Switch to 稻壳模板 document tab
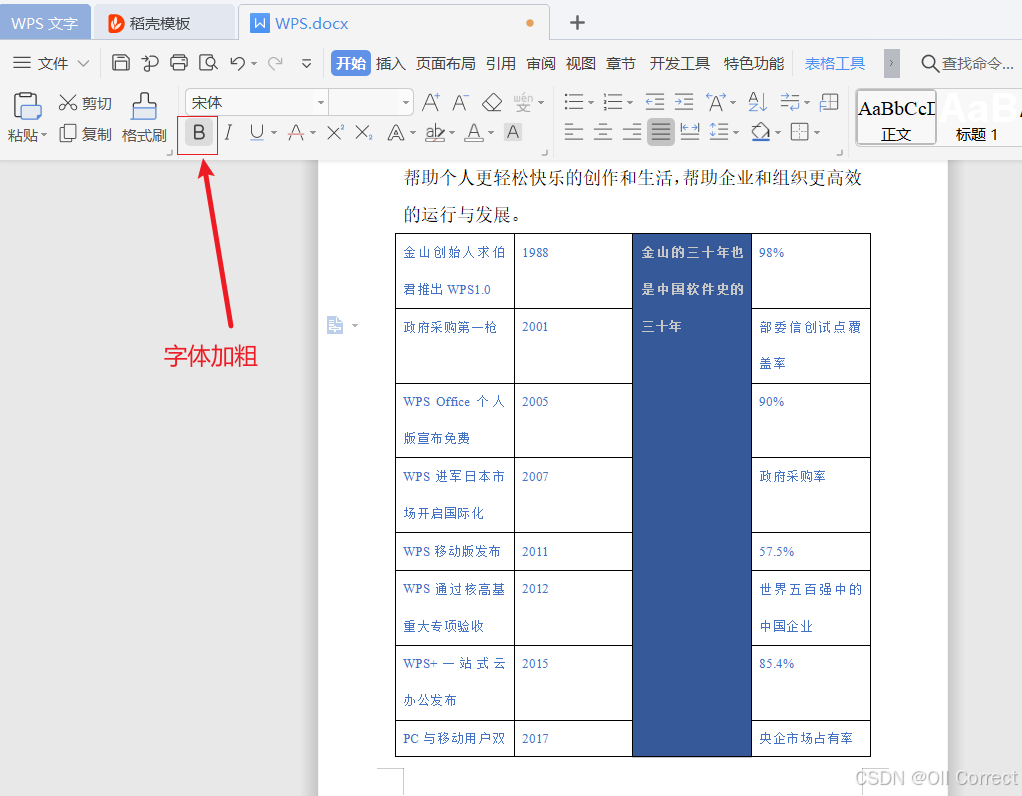The image size is (1022, 796). coord(164,23)
